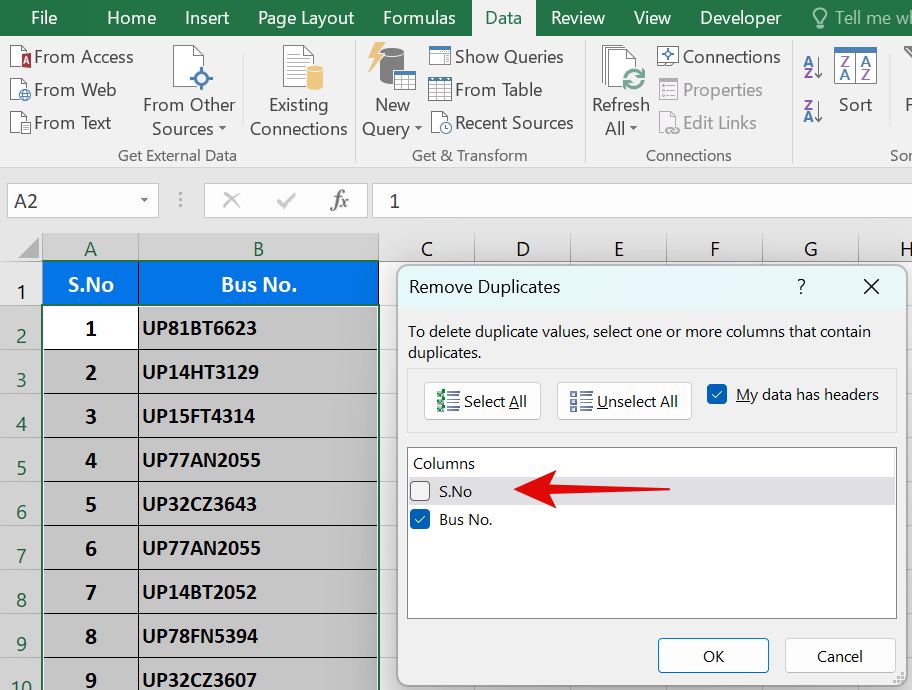Click OK in Remove Duplicates dialog
Viewport: 912px width, 690px height.
[x=713, y=656]
